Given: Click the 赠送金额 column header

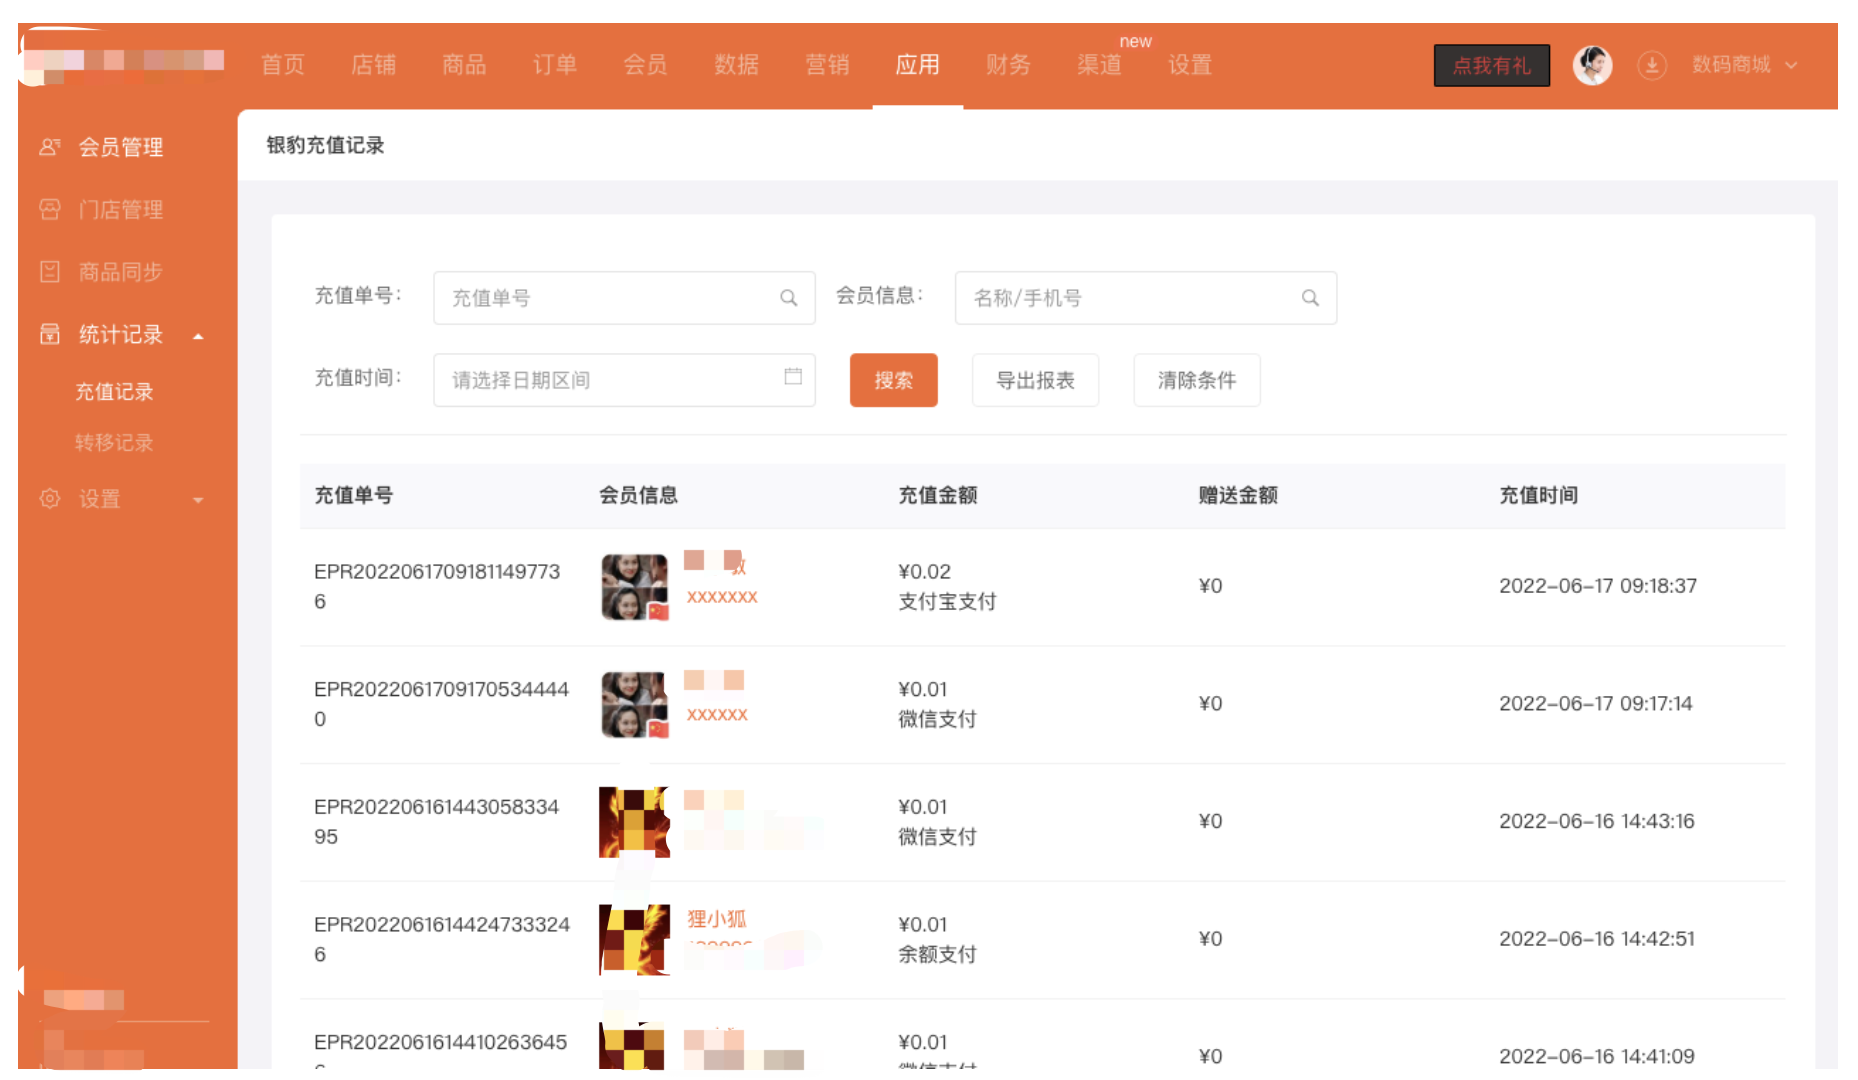Looking at the screenshot, I should pyautogui.click(x=1238, y=495).
